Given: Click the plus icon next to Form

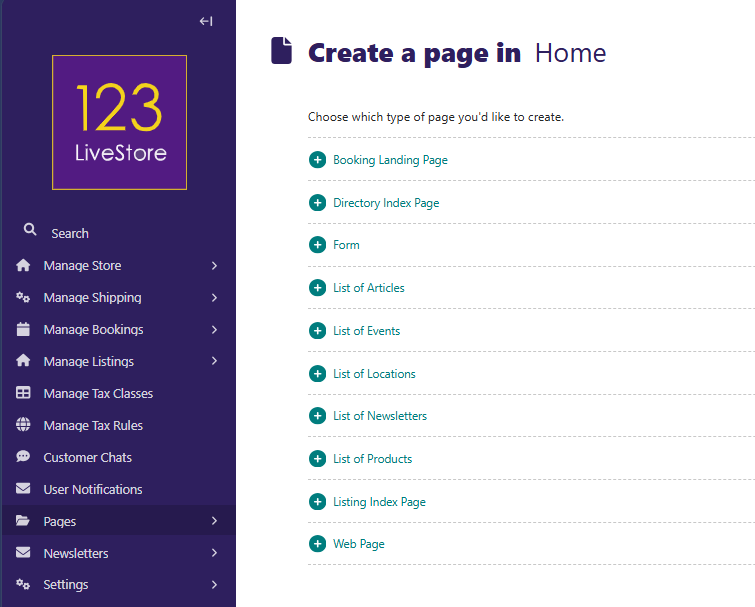Looking at the screenshot, I should click(317, 245).
